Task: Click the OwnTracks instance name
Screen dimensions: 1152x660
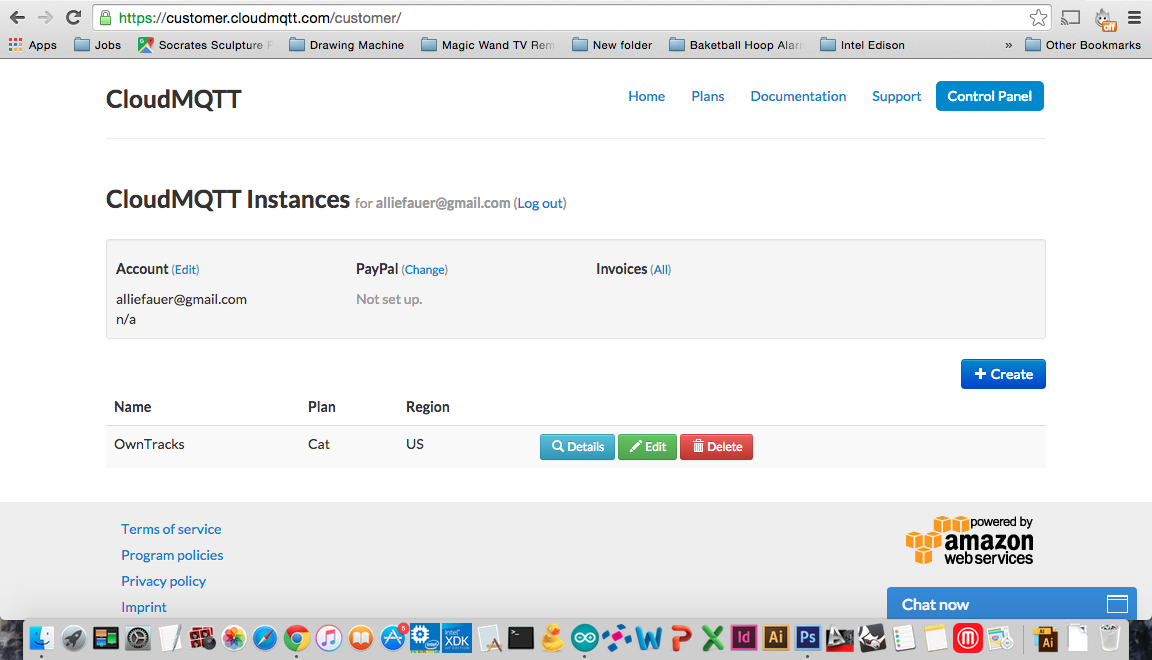Action: coord(149,444)
